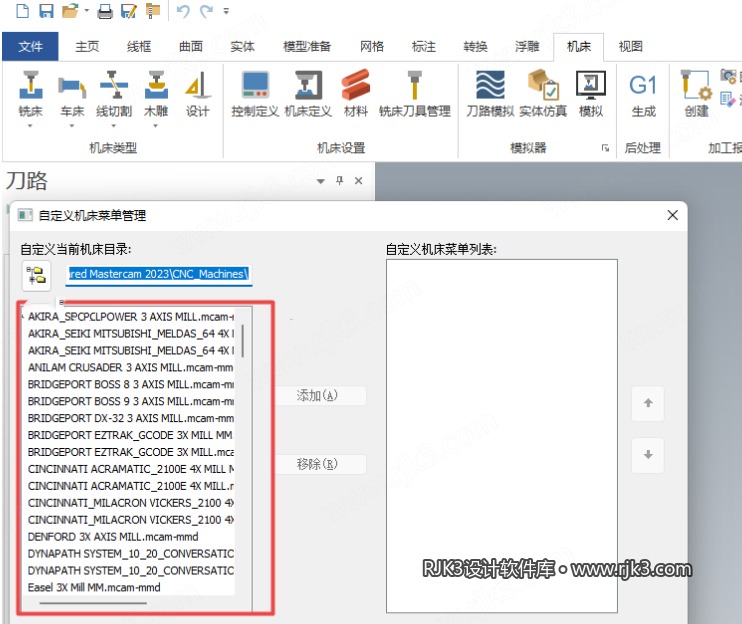Click the Print icon
This screenshot has width=742, height=624.
105,10
